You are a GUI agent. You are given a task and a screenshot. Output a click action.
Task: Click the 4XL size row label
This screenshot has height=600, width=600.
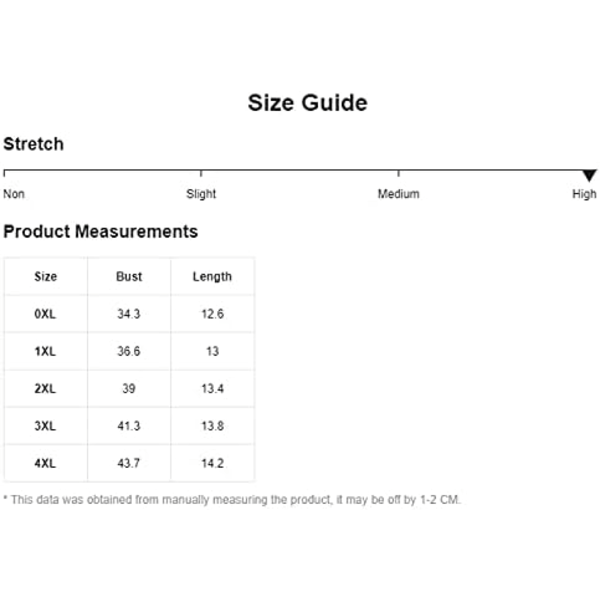(45, 463)
